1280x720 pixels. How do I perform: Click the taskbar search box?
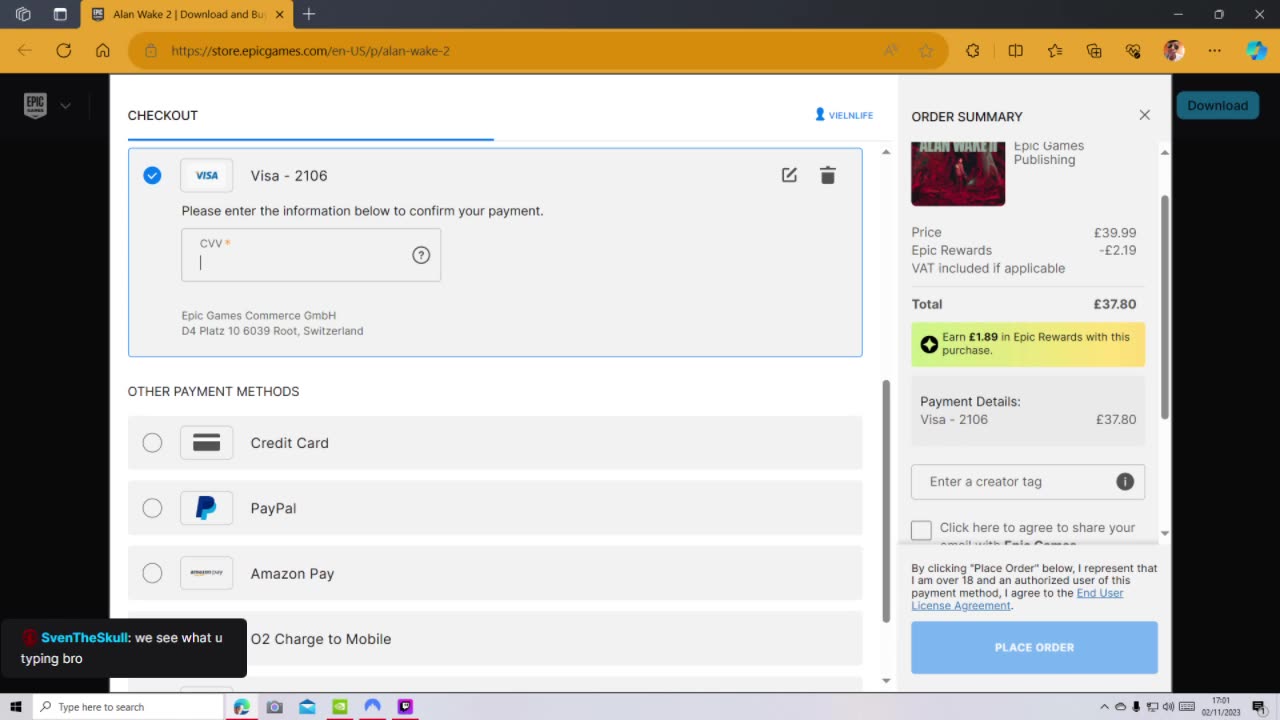pos(128,707)
